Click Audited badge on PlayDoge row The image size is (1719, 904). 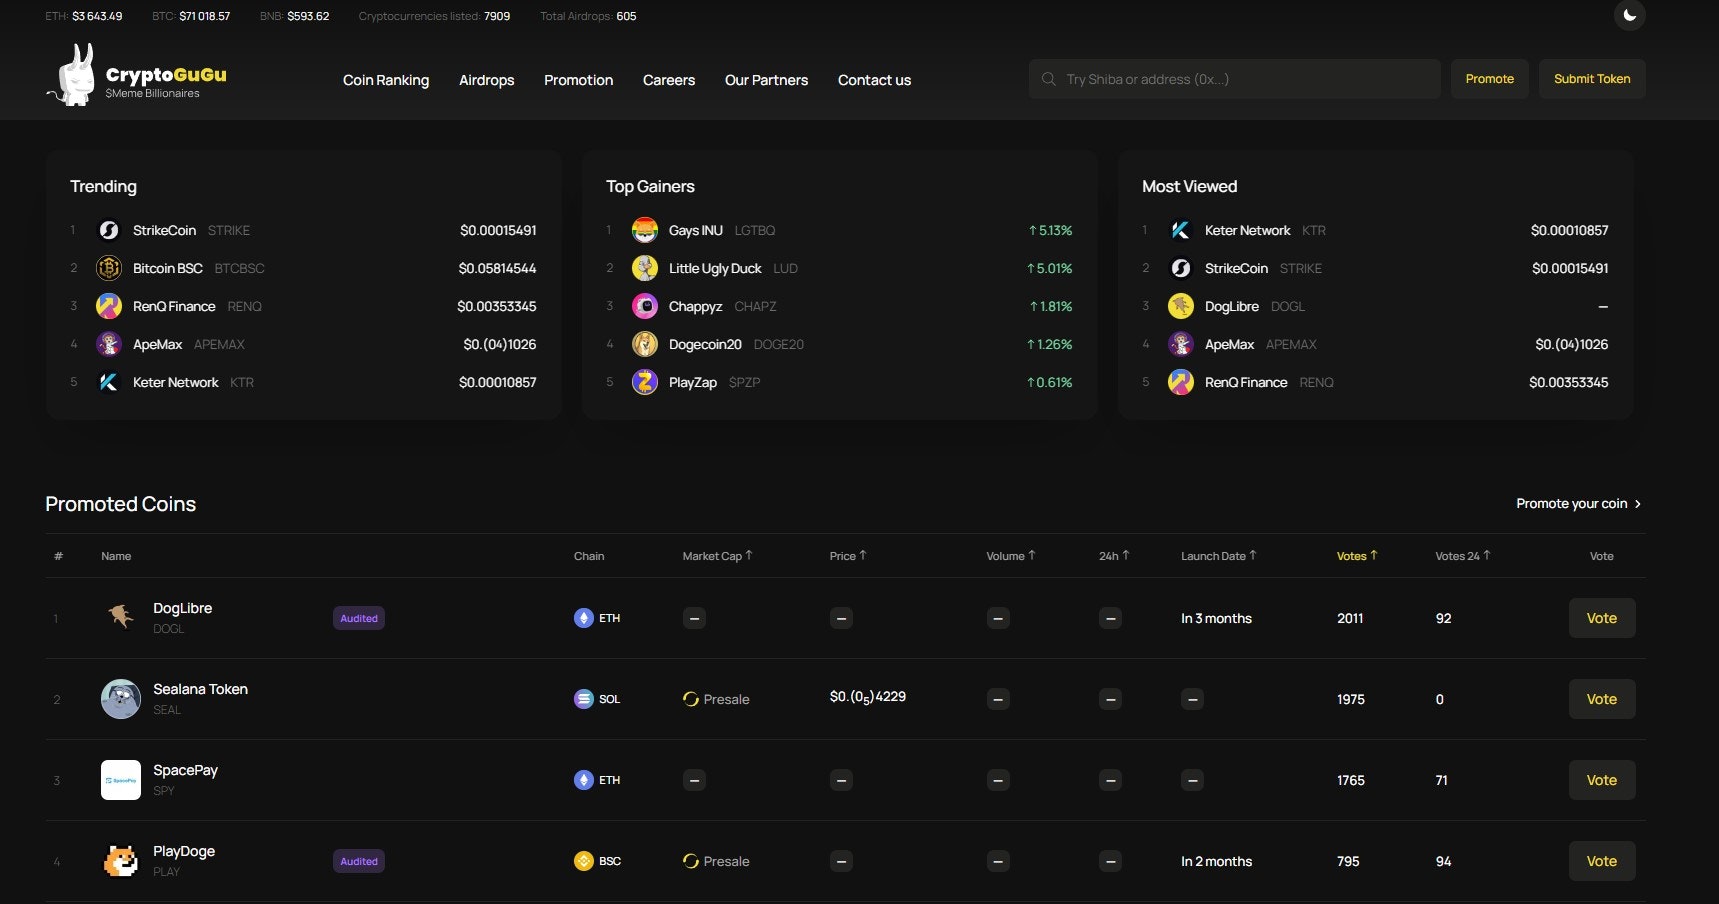(x=359, y=861)
